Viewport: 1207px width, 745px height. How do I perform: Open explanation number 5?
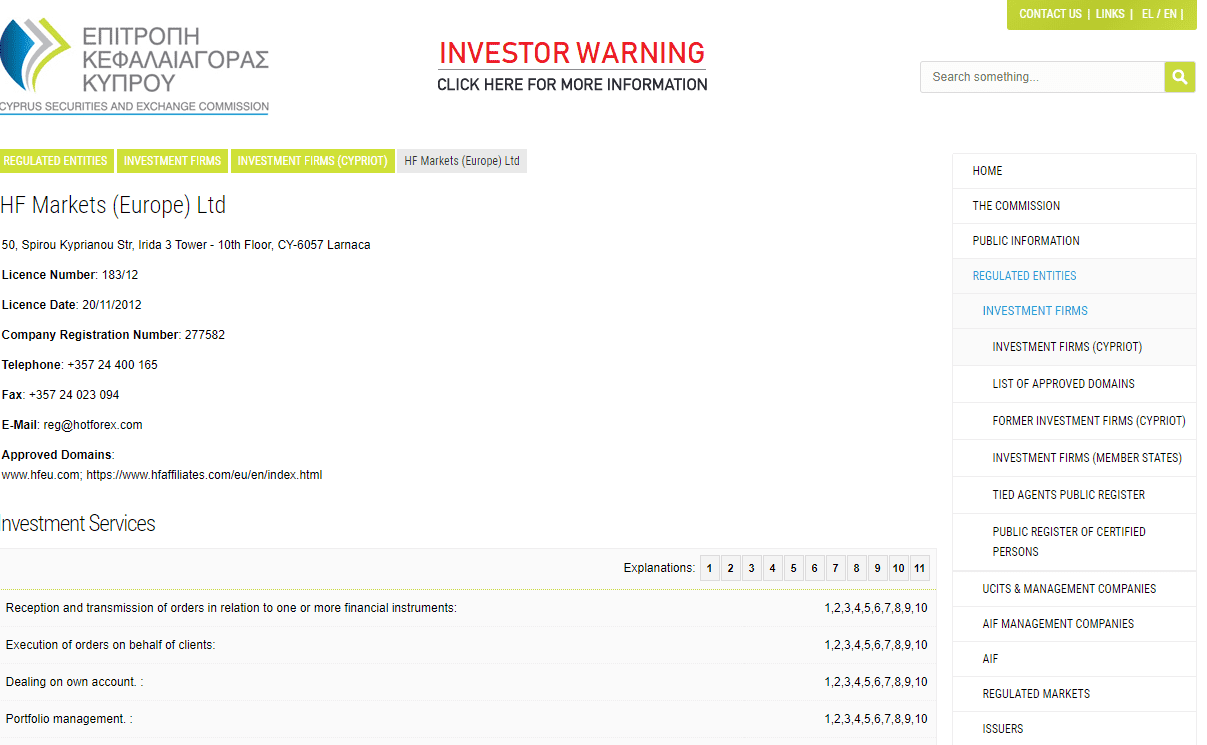click(793, 568)
